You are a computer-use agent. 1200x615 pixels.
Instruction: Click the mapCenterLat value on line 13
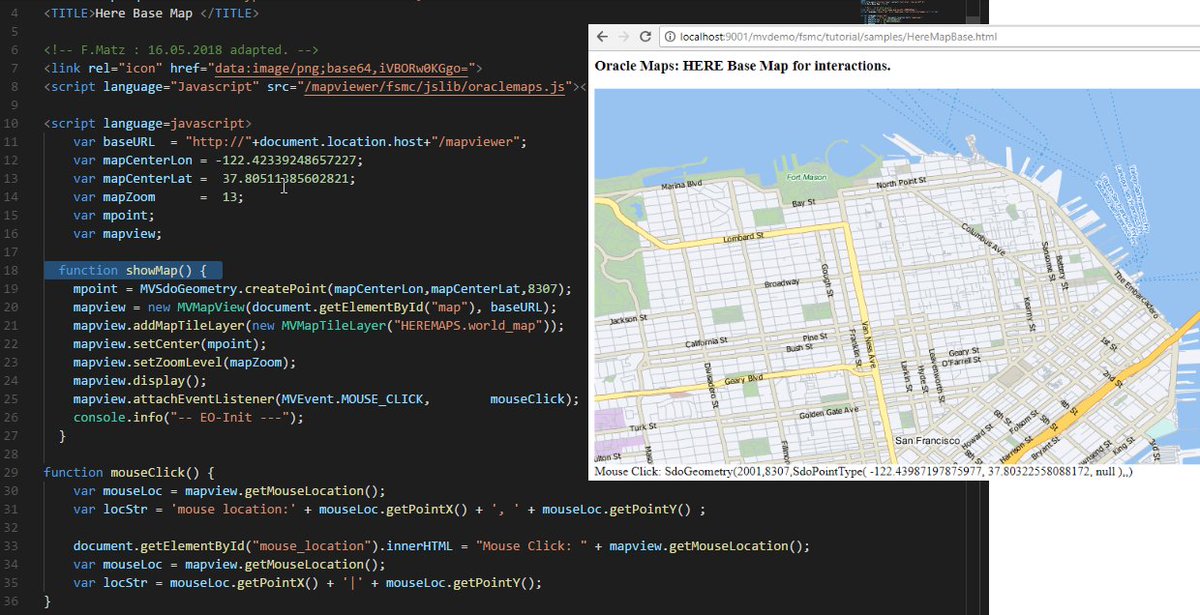287,179
